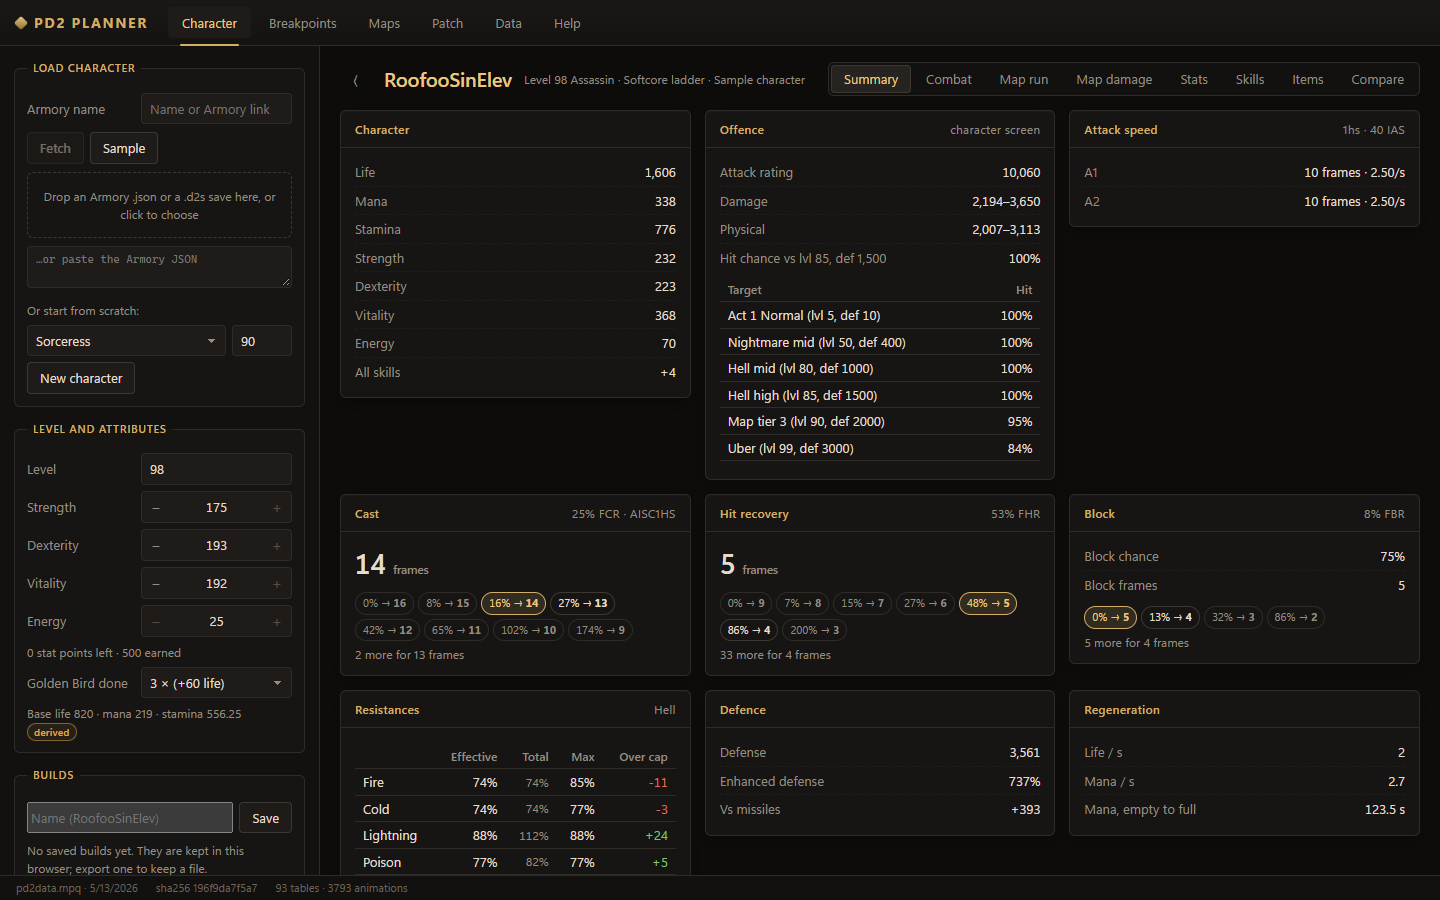Select block chip 32% → 3

pos(1234,617)
